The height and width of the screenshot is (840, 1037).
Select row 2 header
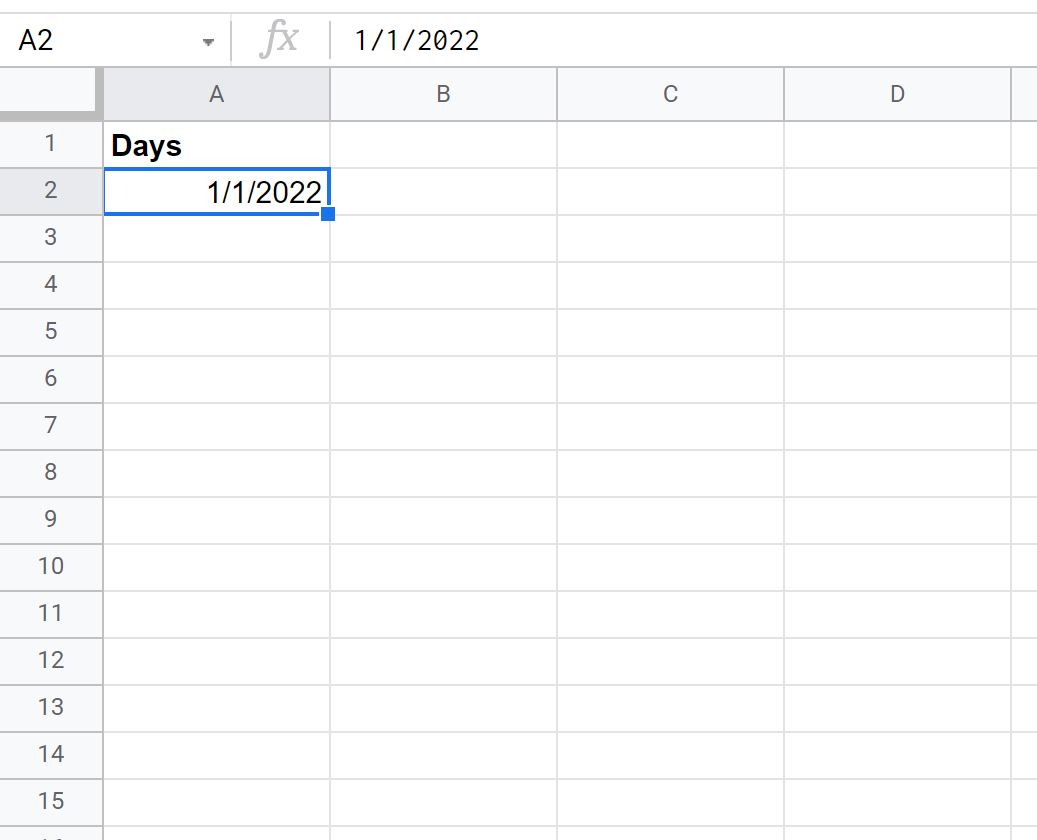click(x=51, y=191)
